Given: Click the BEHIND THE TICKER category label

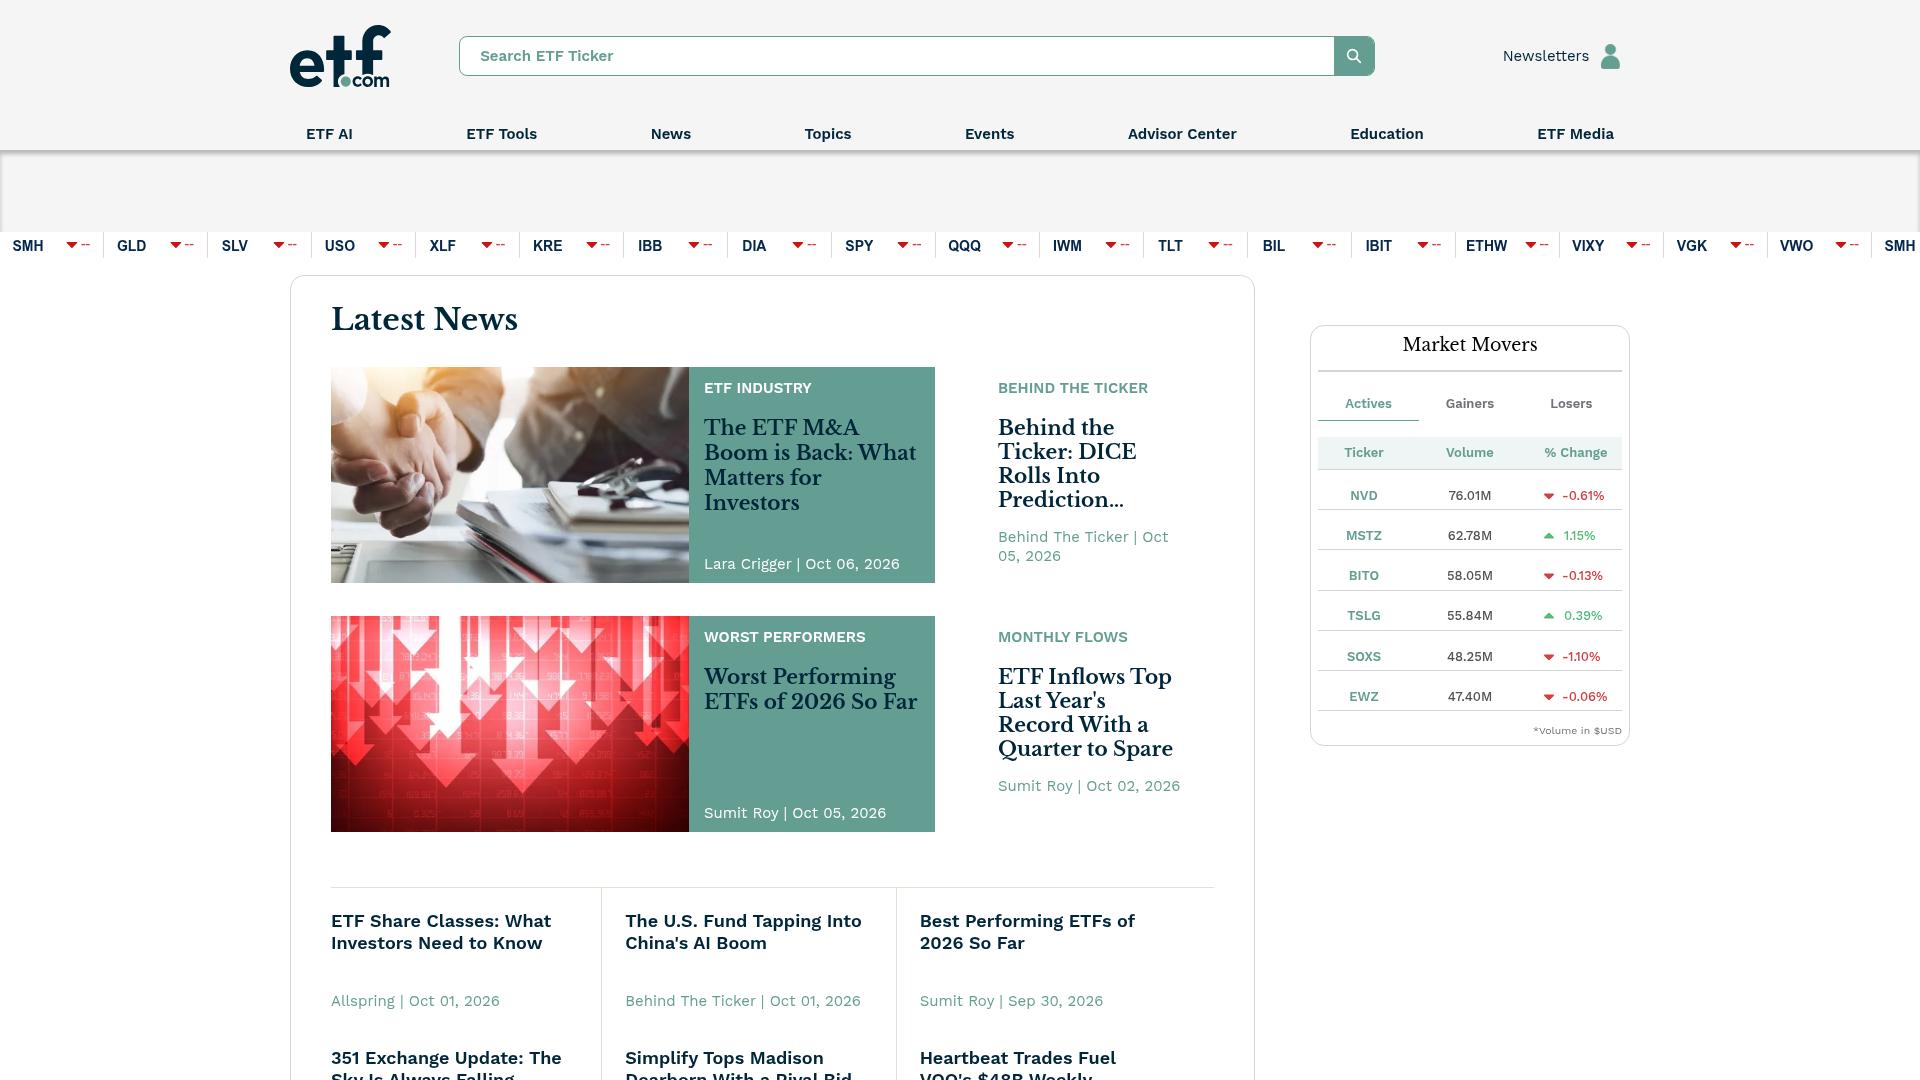Looking at the screenshot, I should click(1072, 388).
